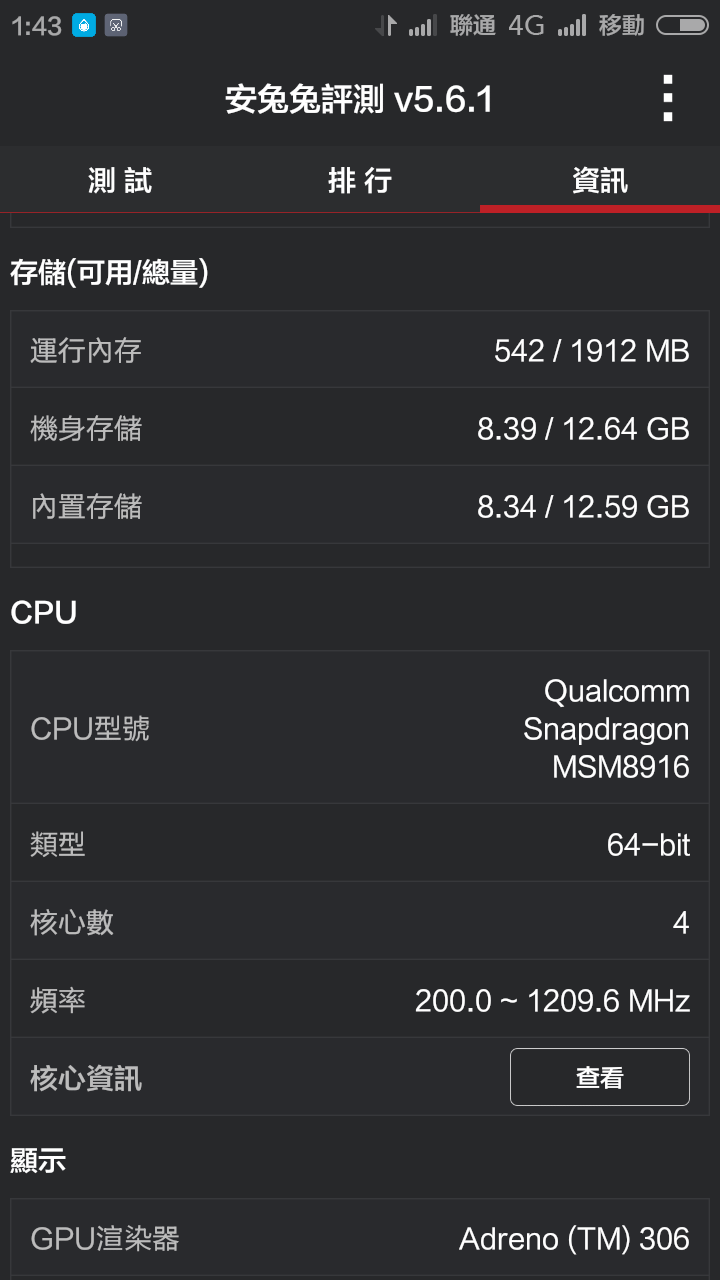Tap the 內置存儲 row
Viewport: 720px width, 1280px height.
[x=360, y=506]
